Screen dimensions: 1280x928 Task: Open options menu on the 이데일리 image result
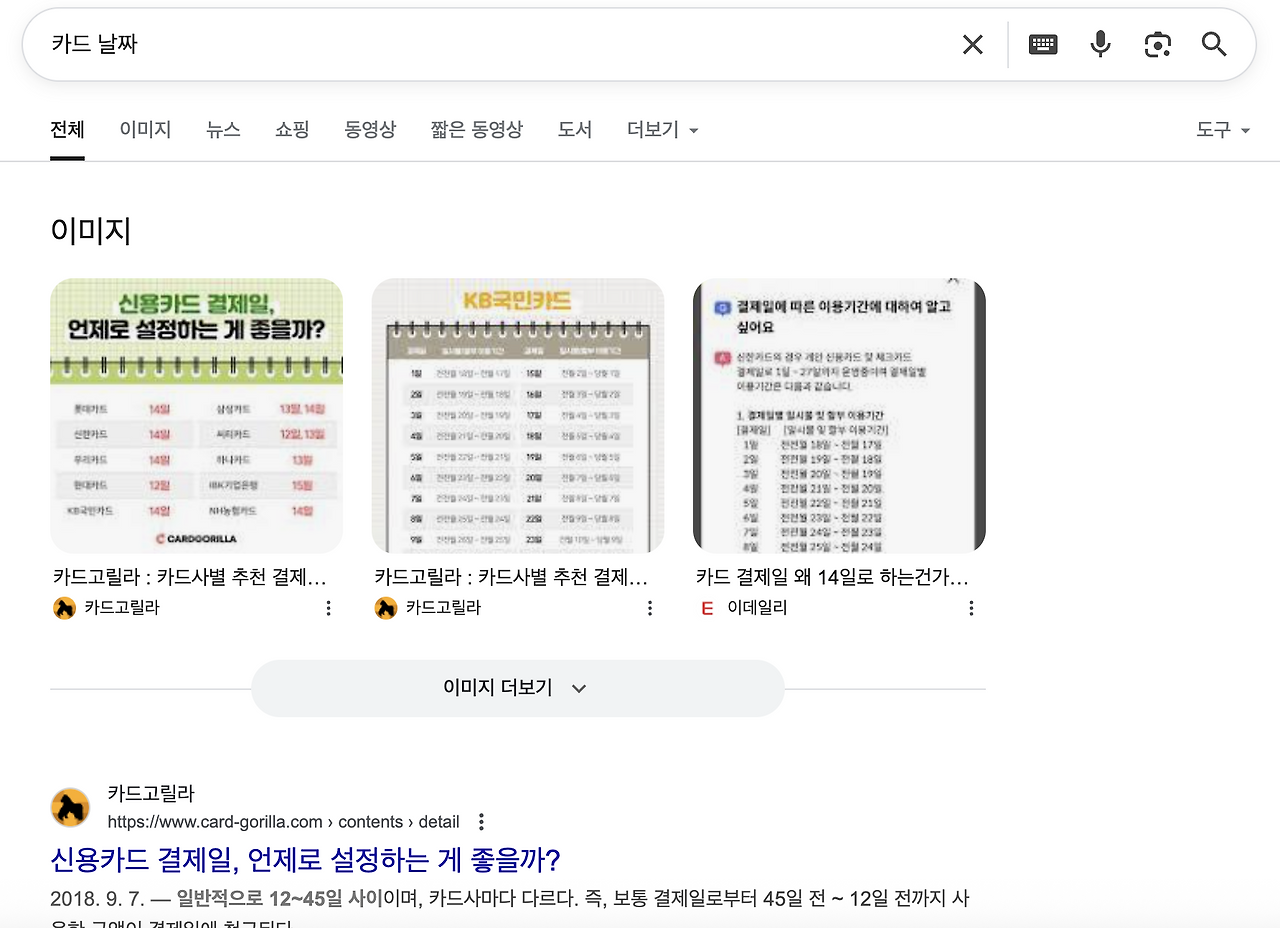[x=971, y=607]
